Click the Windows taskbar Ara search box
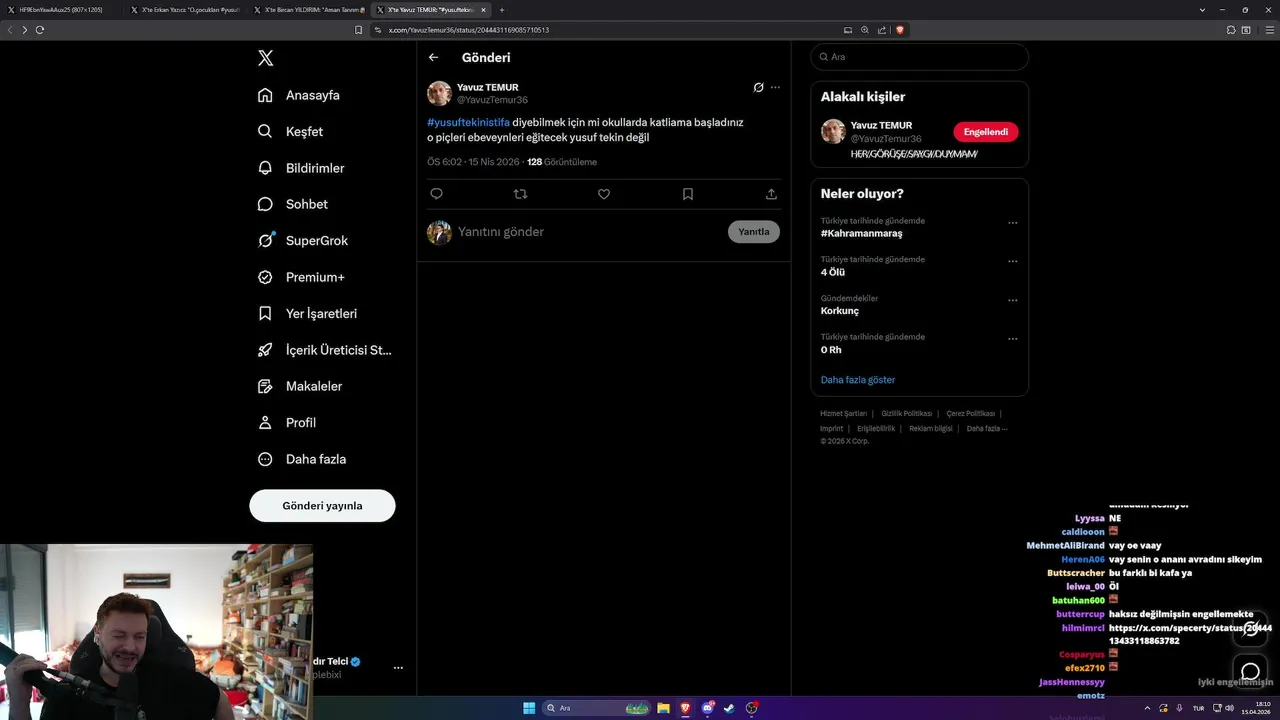Viewport: 1280px width, 720px height. (596, 708)
